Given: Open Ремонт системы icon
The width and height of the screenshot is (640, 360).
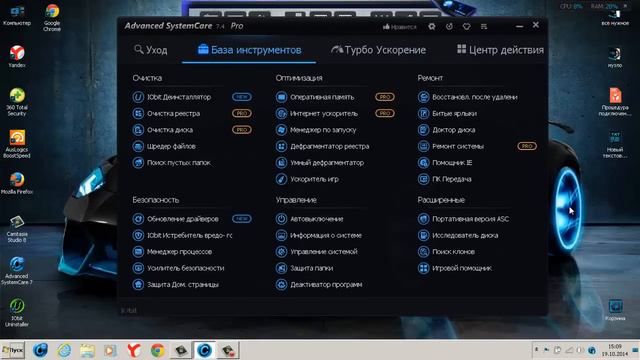Looking at the screenshot, I should (423, 146).
